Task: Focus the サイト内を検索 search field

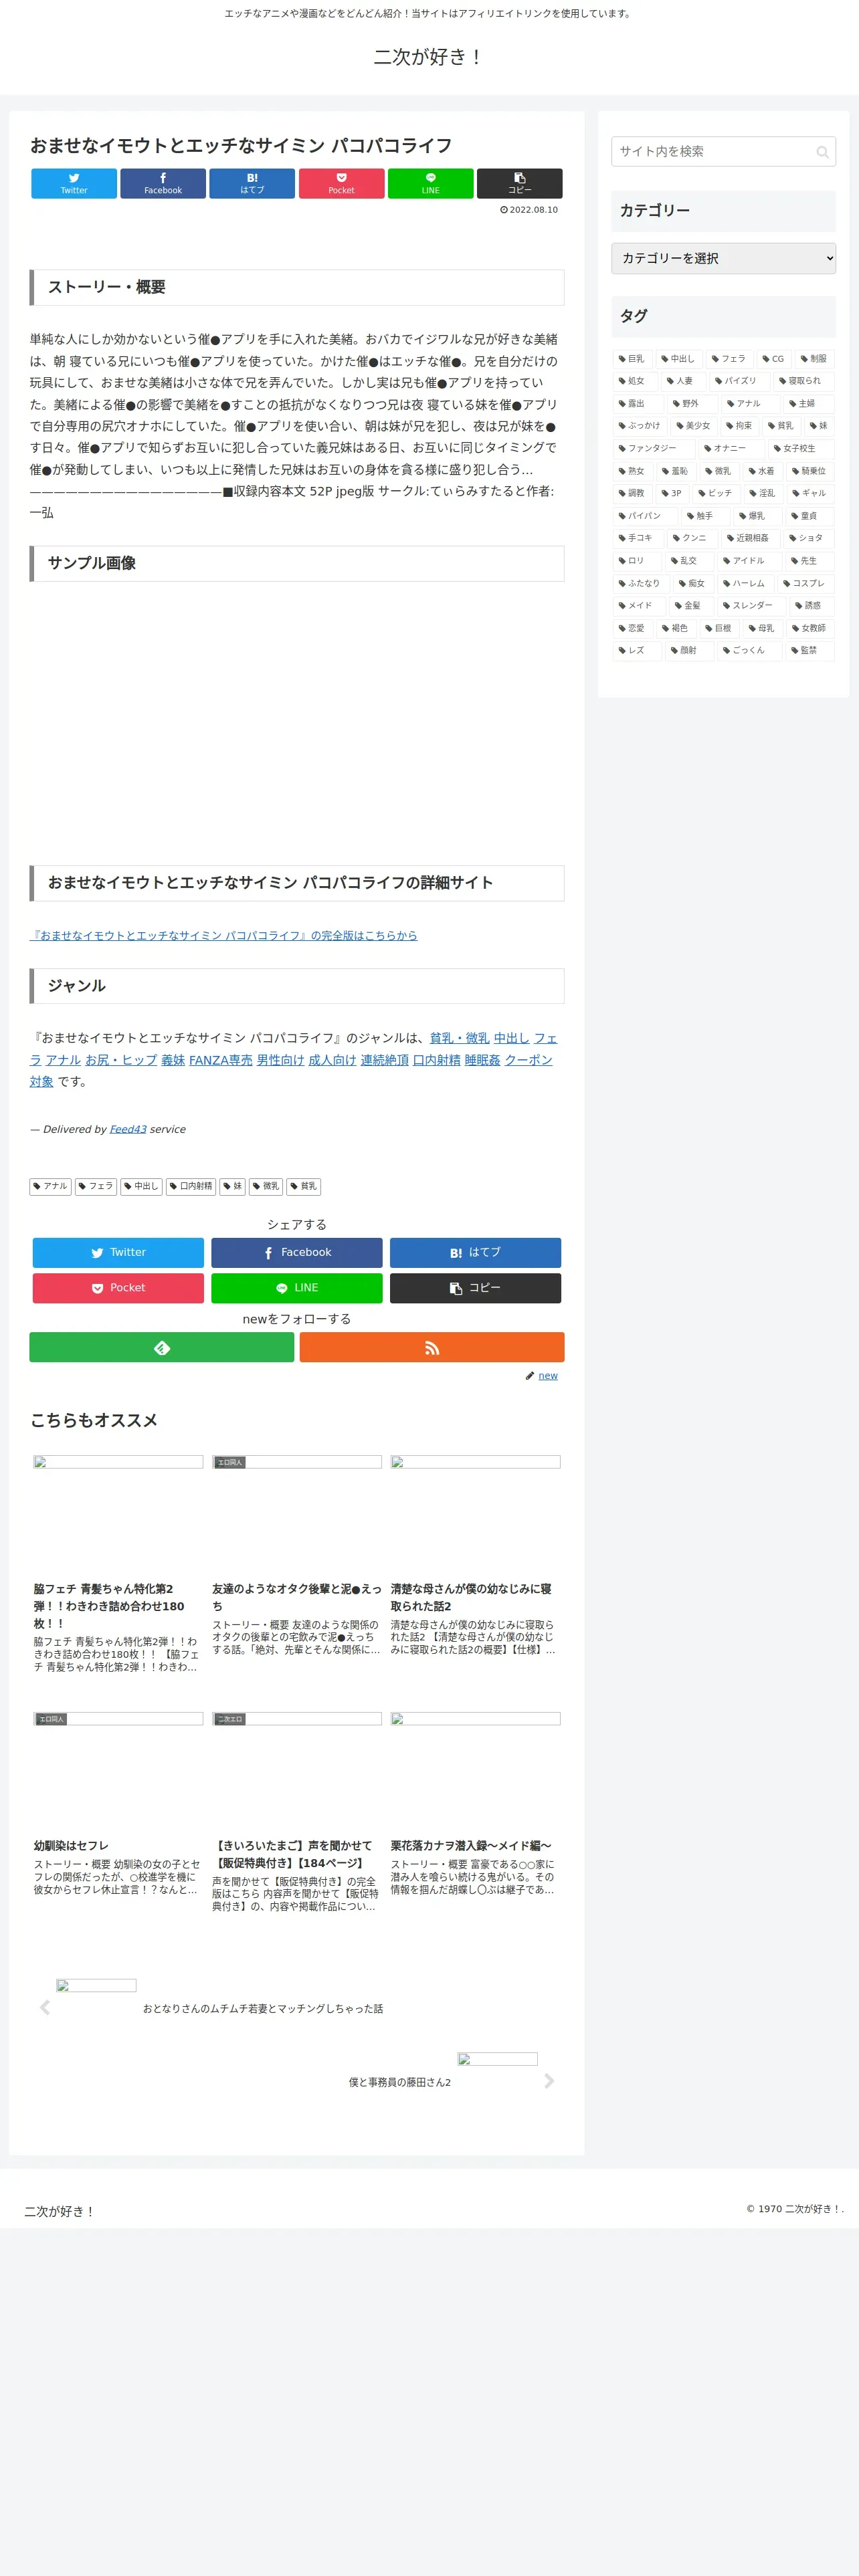Action: tap(723, 151)
